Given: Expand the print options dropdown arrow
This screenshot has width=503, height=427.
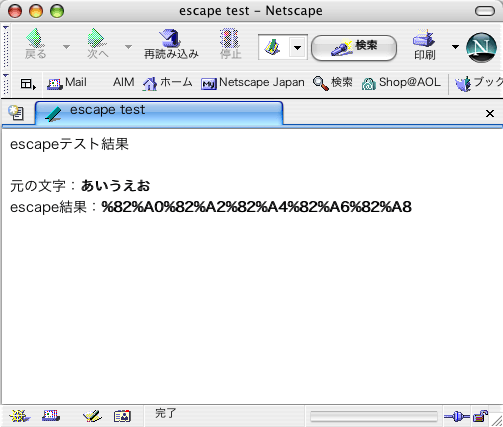Looking at the screenshot, I should [x=455, y=47].
